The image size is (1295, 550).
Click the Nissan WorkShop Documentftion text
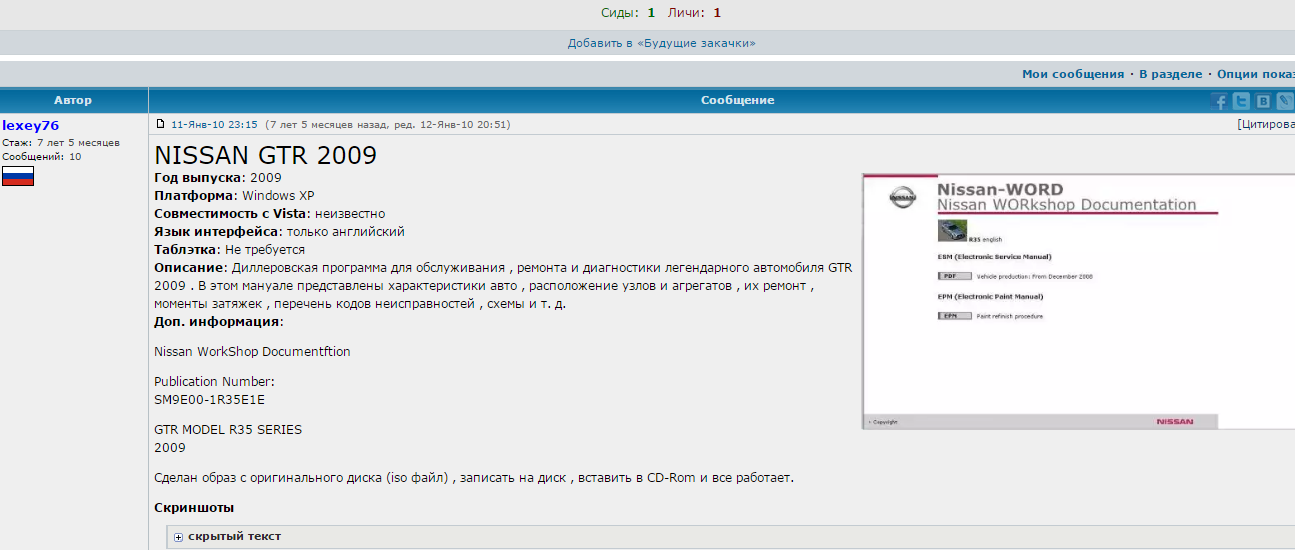point(252,352)
